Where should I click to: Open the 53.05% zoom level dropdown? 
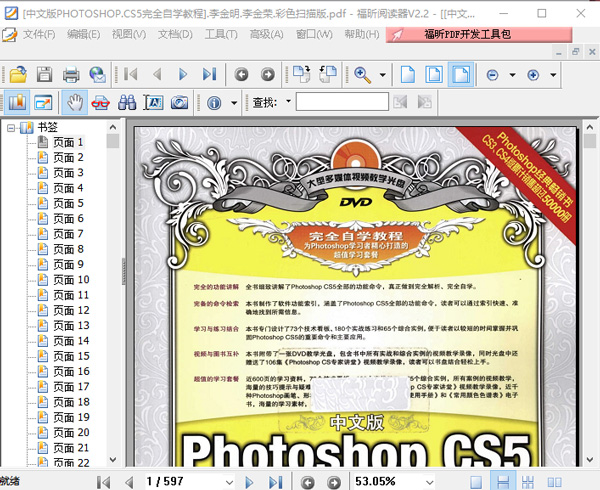click(430, 482)
